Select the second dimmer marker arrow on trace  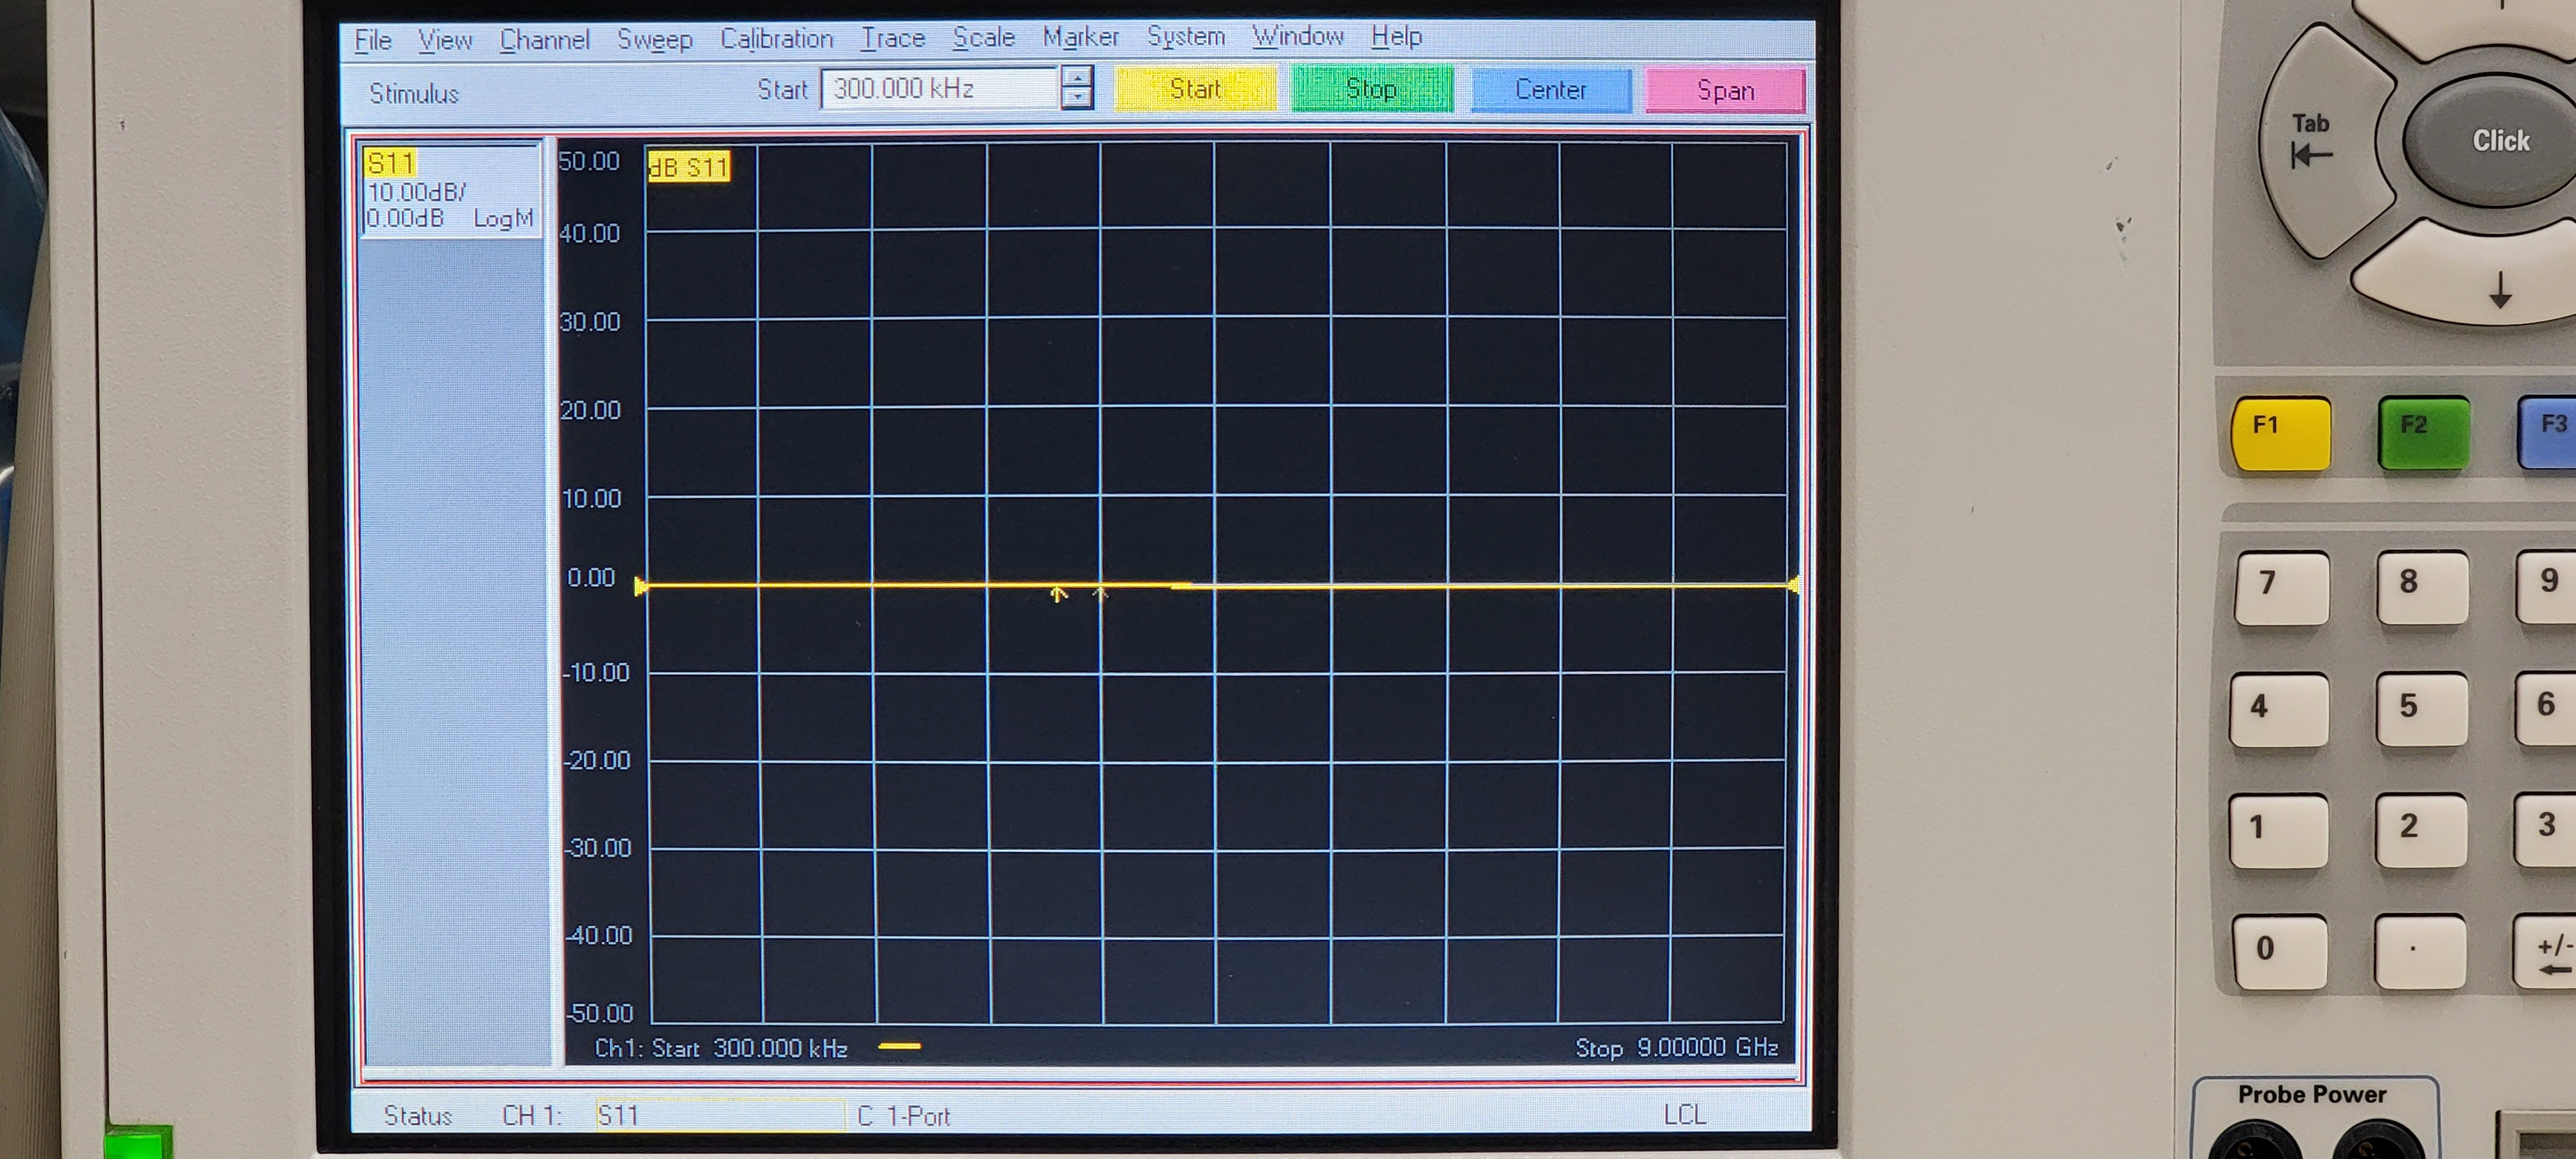pyautogui.click(x=1100, y=595)
